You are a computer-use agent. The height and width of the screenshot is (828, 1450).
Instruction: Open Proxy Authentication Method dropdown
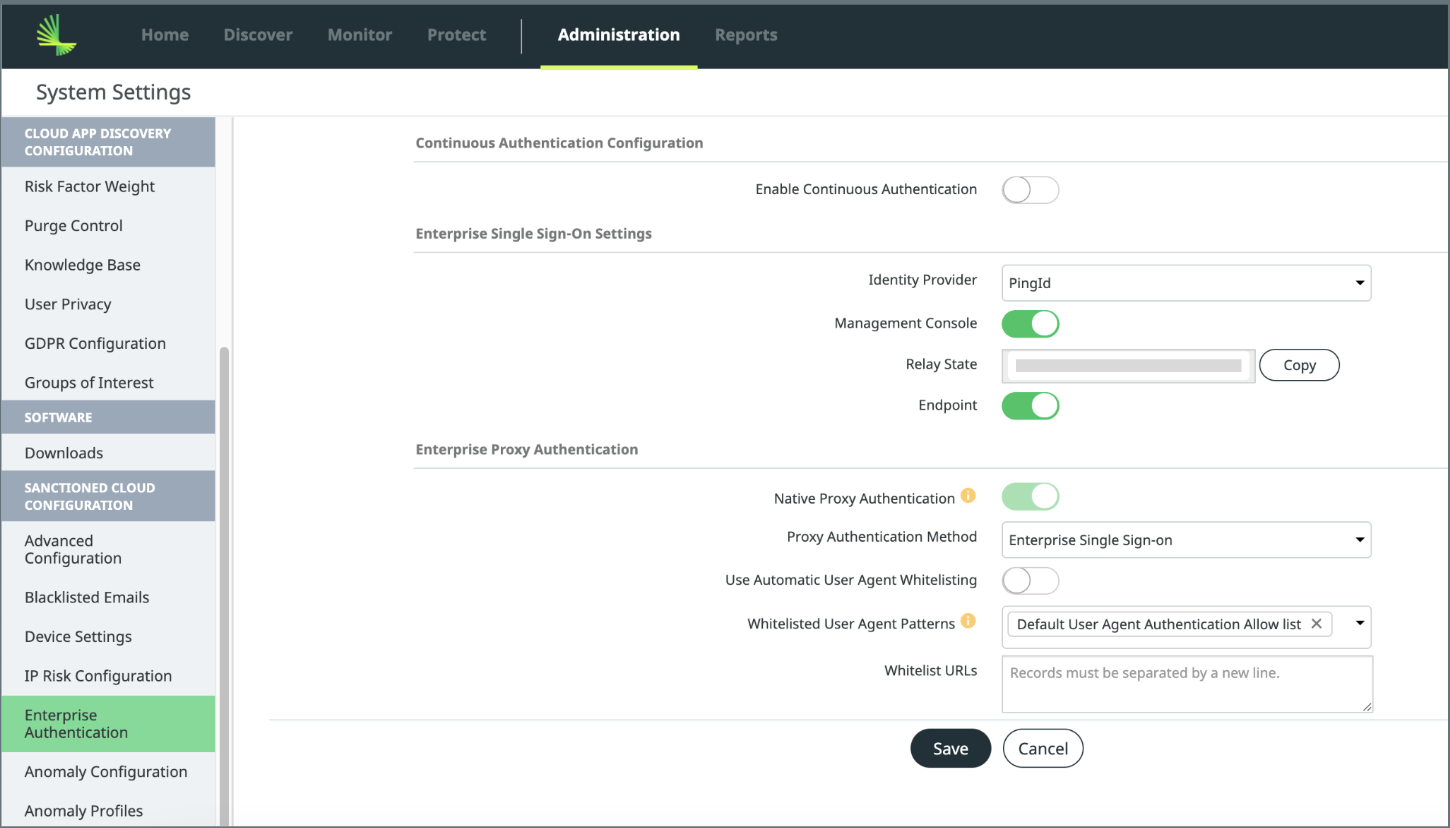[x=1186, y=540]
